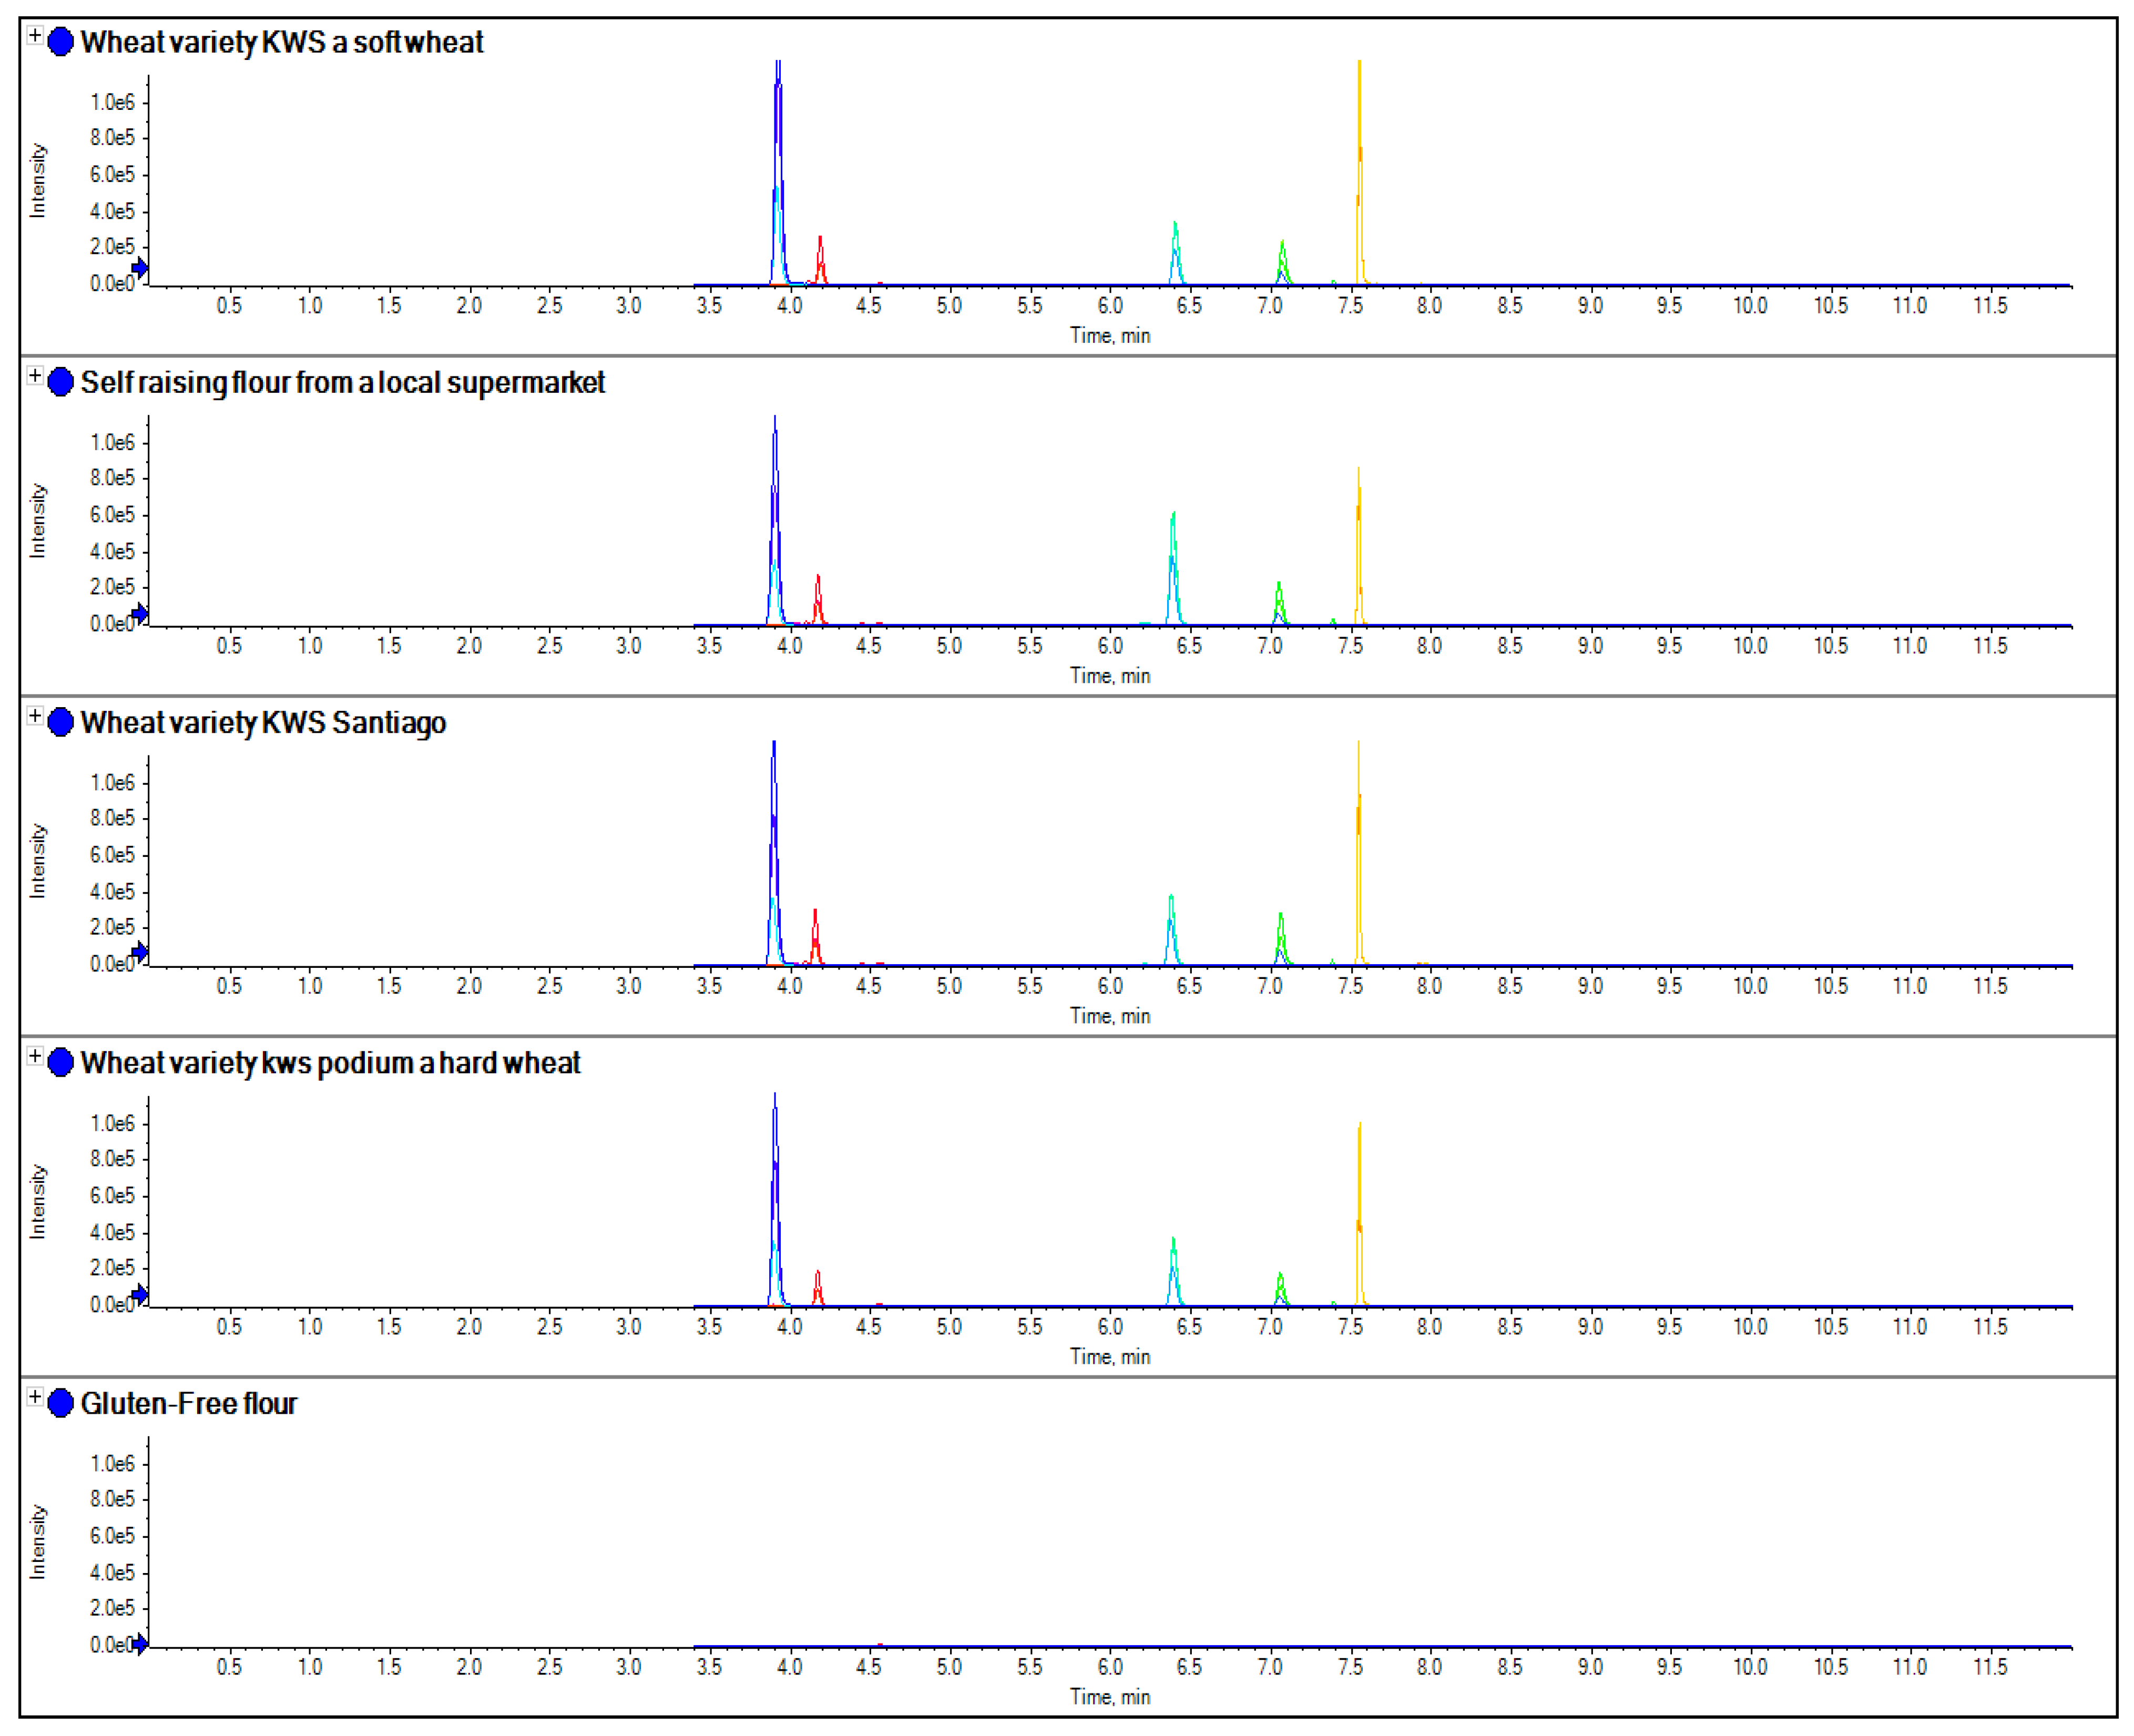Click blue circle icon beside KWS soft wheat

coord(61,42)
